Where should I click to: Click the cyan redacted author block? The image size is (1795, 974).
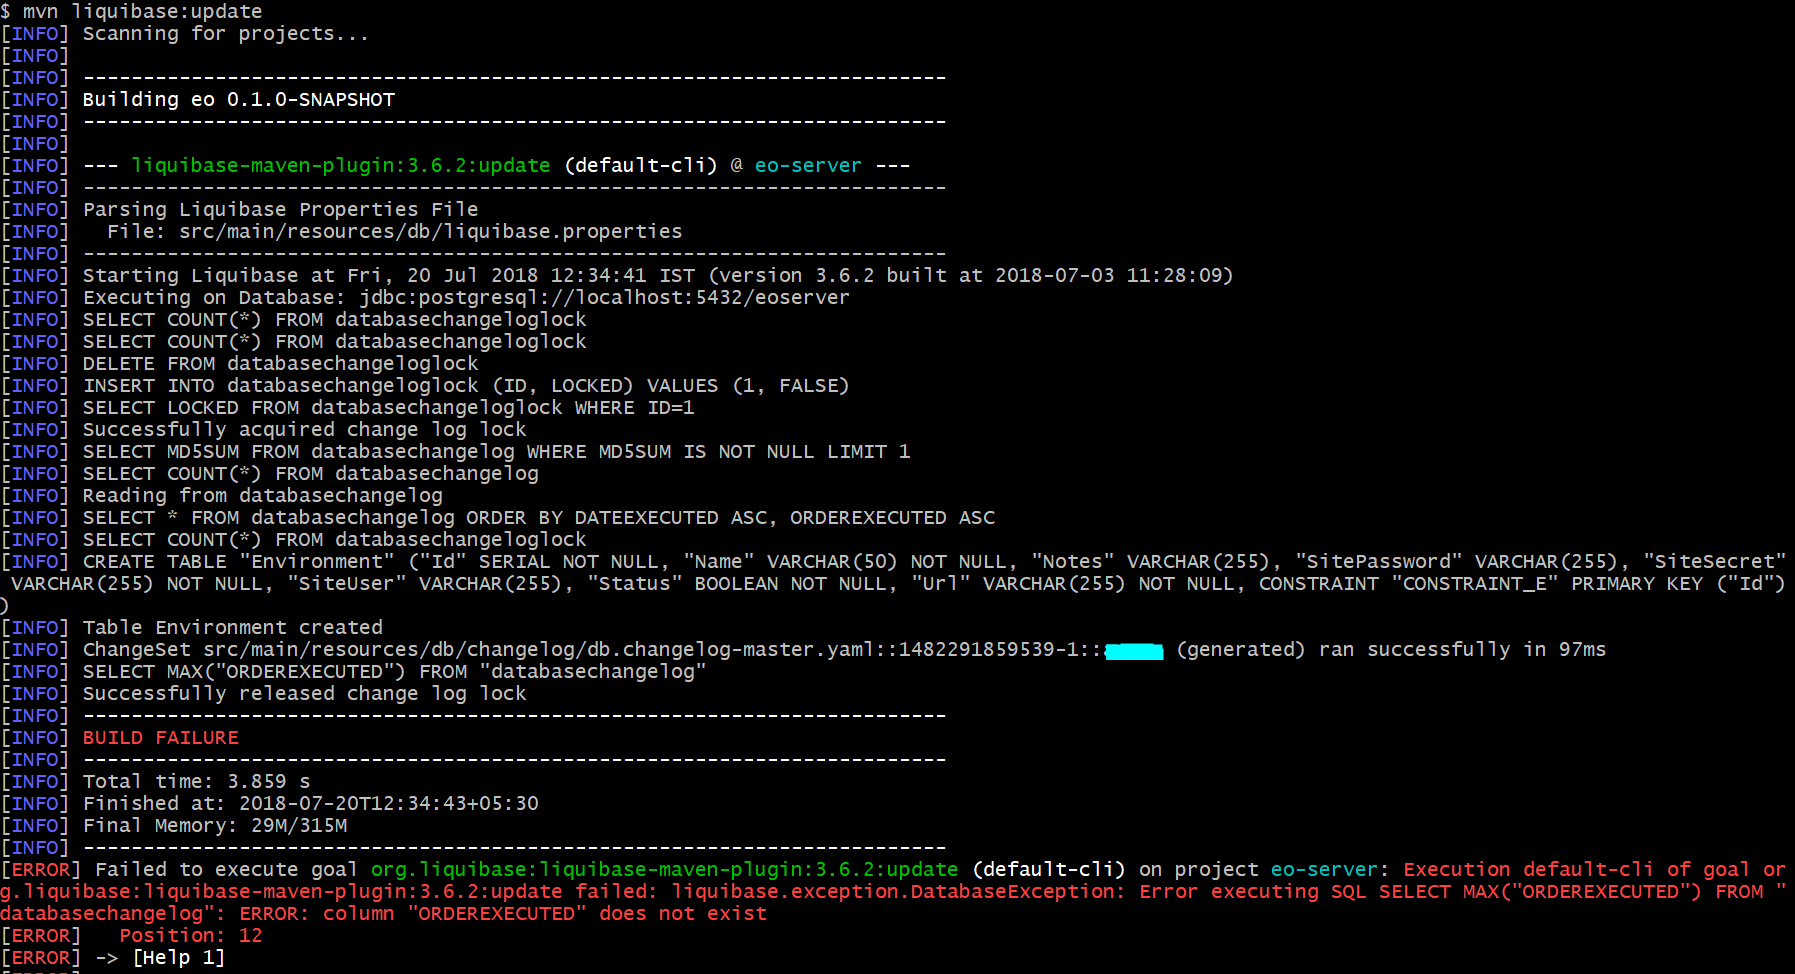point(1134,652)
